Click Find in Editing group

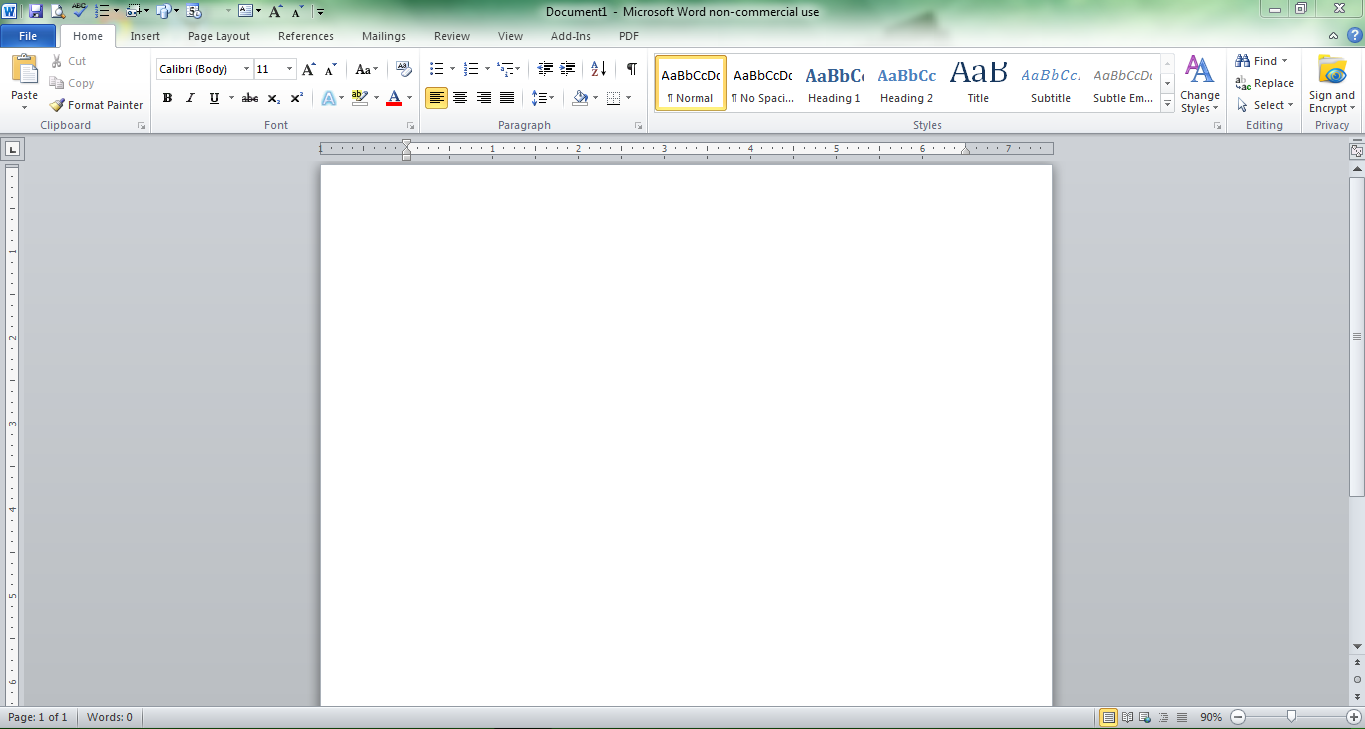click(x=1262, y=61)
